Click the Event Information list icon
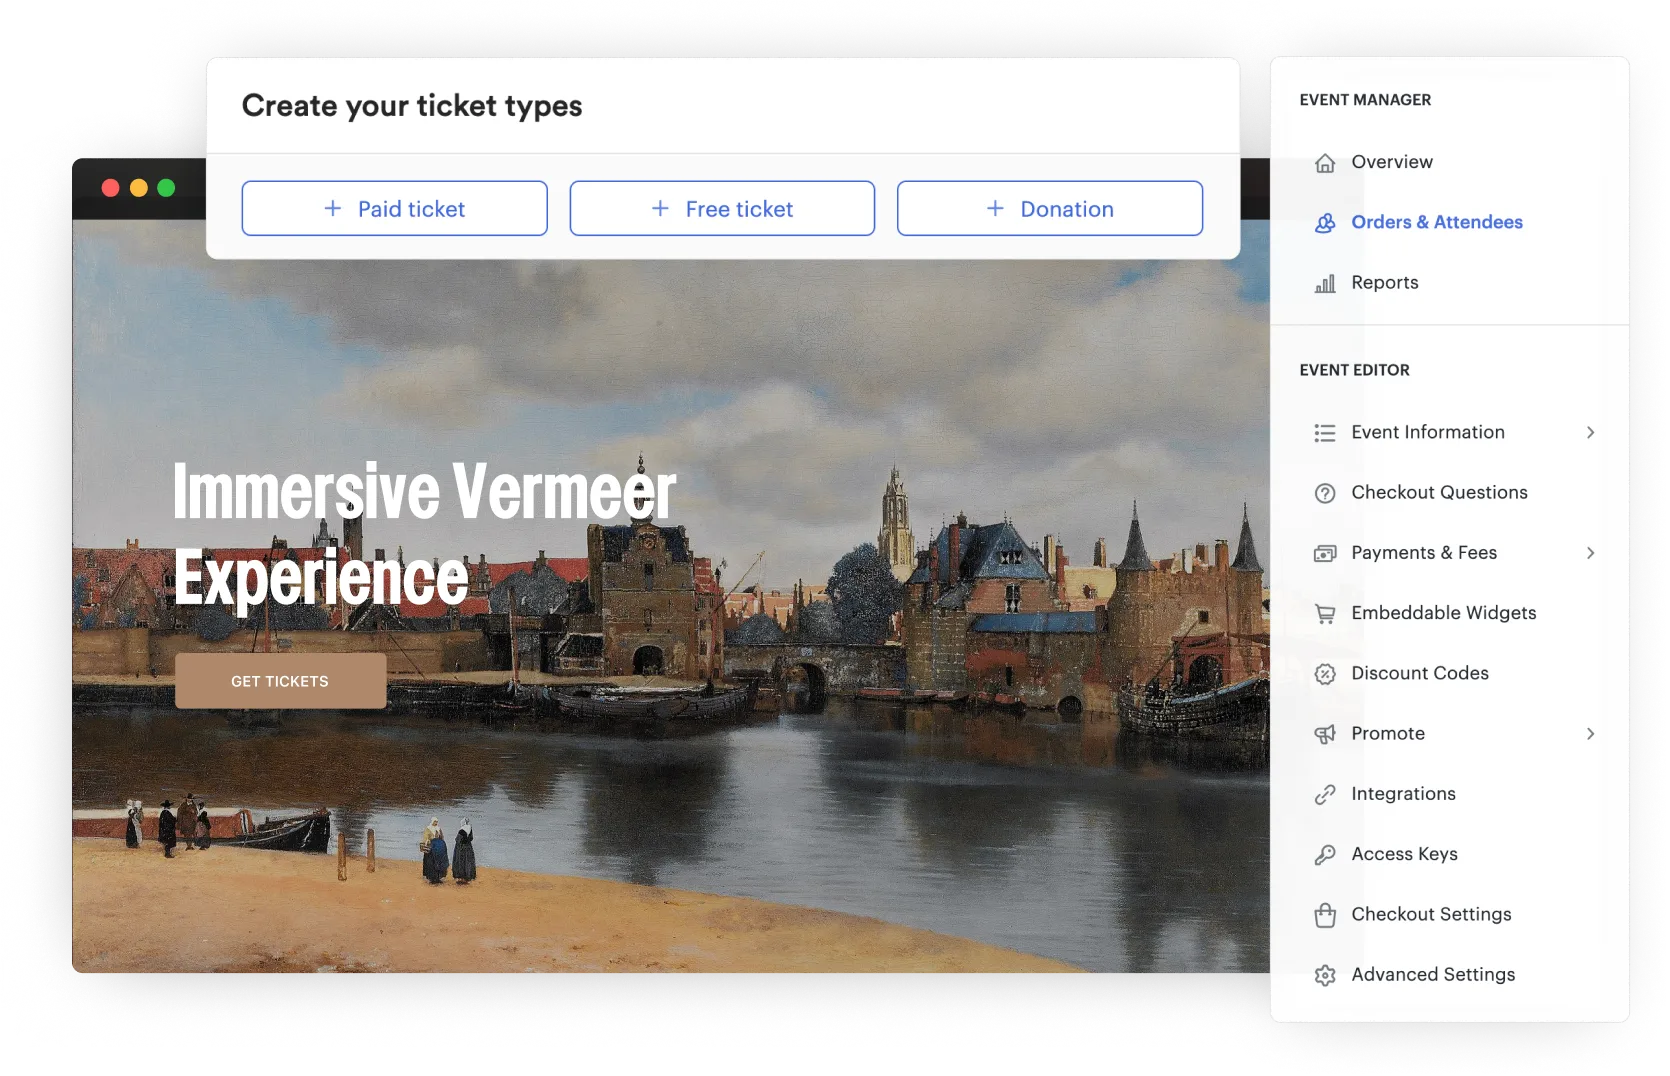Image resolution: width=1670 pixels, height=1076 pixels. click(1325, 433)
